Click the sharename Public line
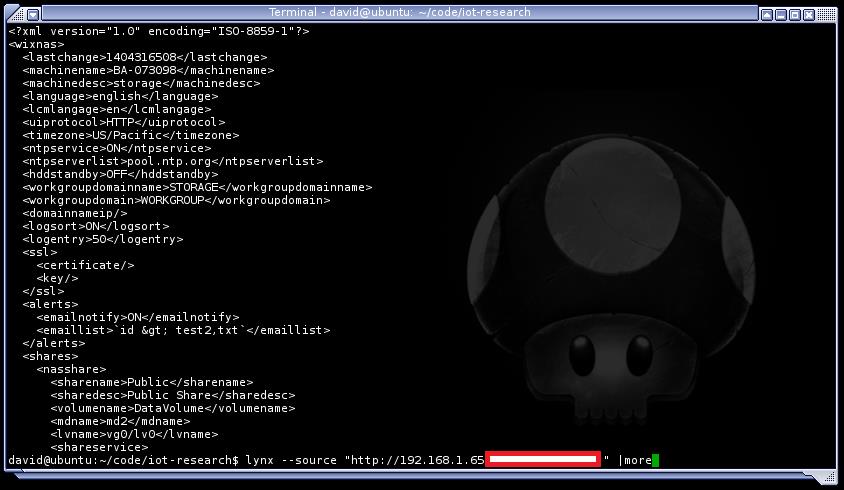Image resolution: width=844 pixels, height=490 pixels. [x=152, y=382]
